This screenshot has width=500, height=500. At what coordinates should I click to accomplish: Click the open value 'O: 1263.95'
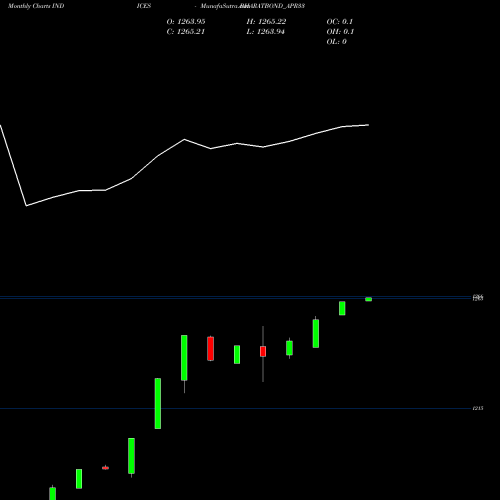coord(186,22)
